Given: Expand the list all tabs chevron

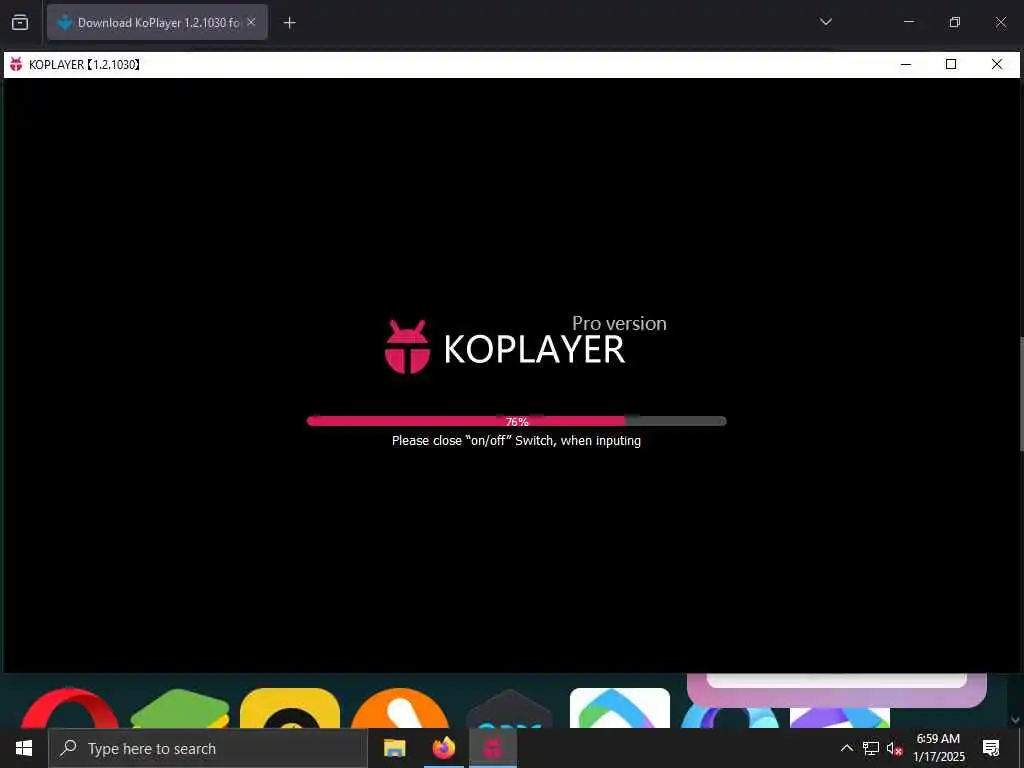Looking at the screenshot, I should pyautogui.click(x=825, y=22).
